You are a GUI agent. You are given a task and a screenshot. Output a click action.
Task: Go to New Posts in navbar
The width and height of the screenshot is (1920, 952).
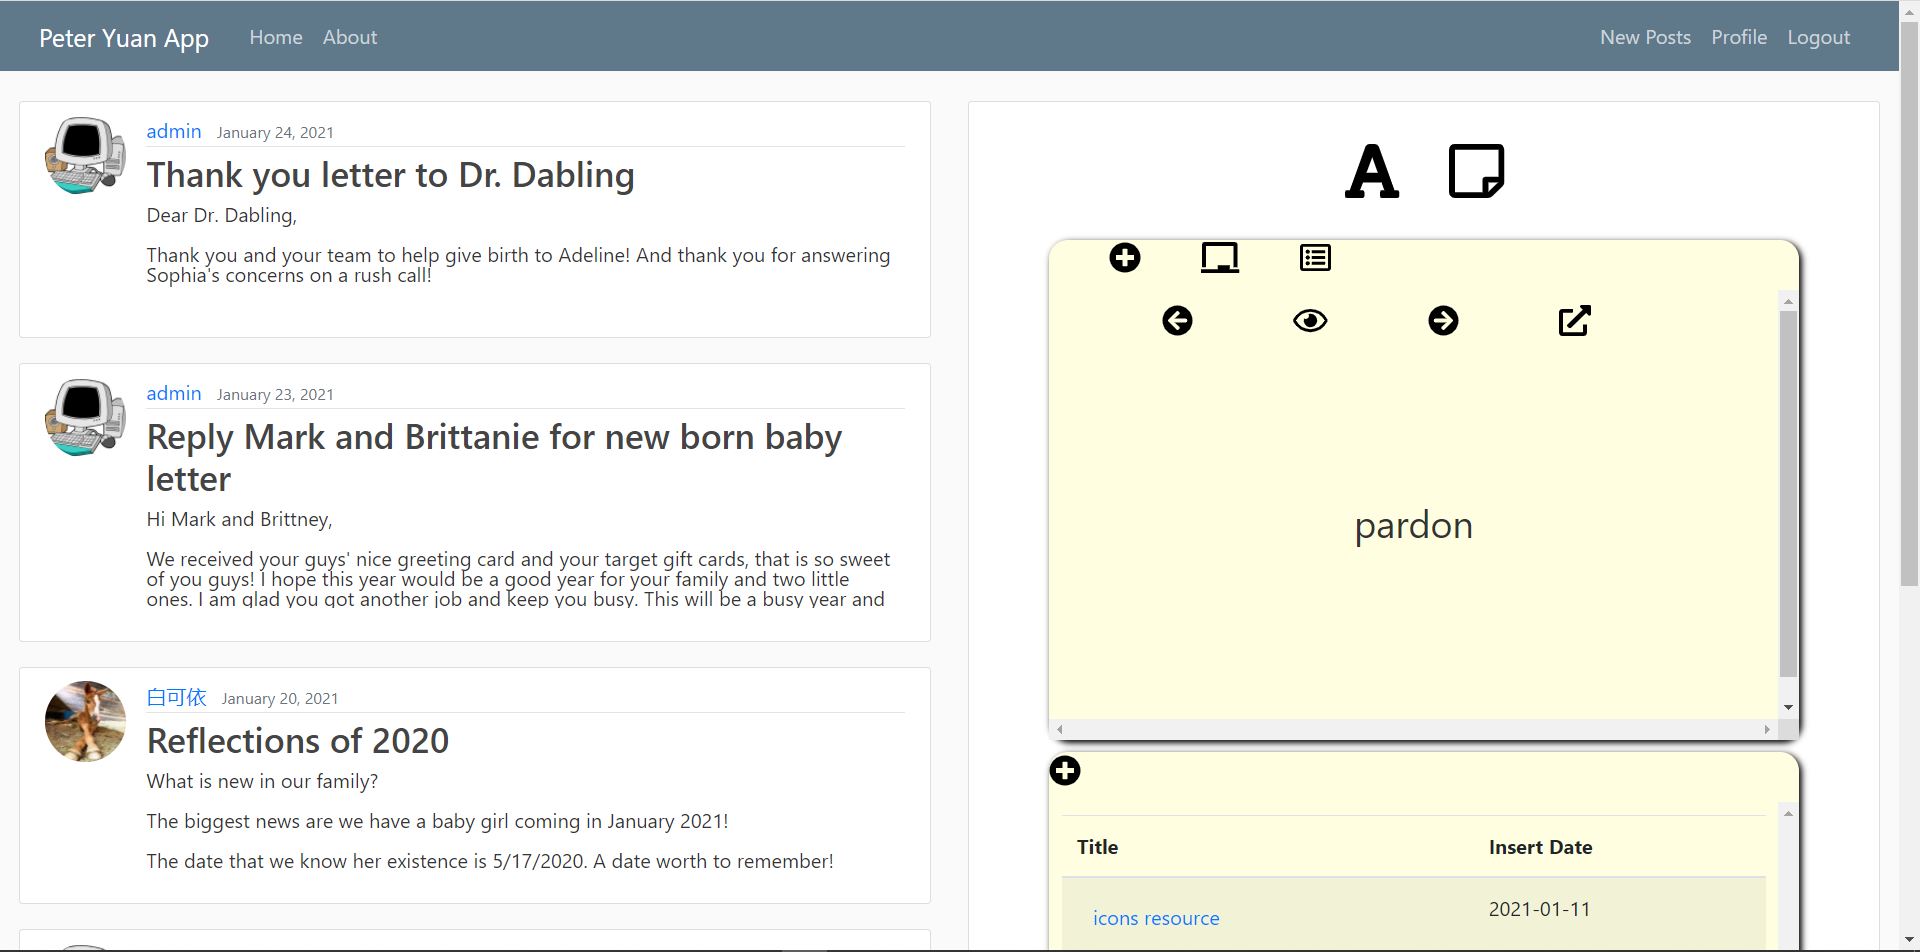(1645, 37)
